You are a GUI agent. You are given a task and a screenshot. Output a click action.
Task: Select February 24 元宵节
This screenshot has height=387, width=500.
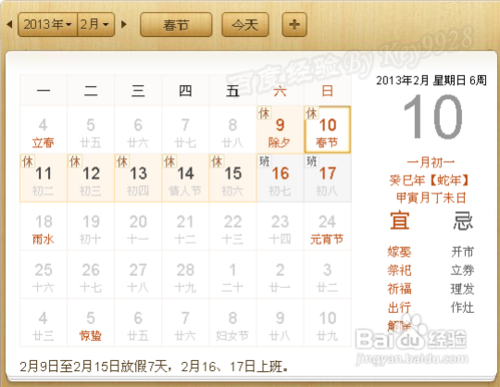[x=327, y=226]
